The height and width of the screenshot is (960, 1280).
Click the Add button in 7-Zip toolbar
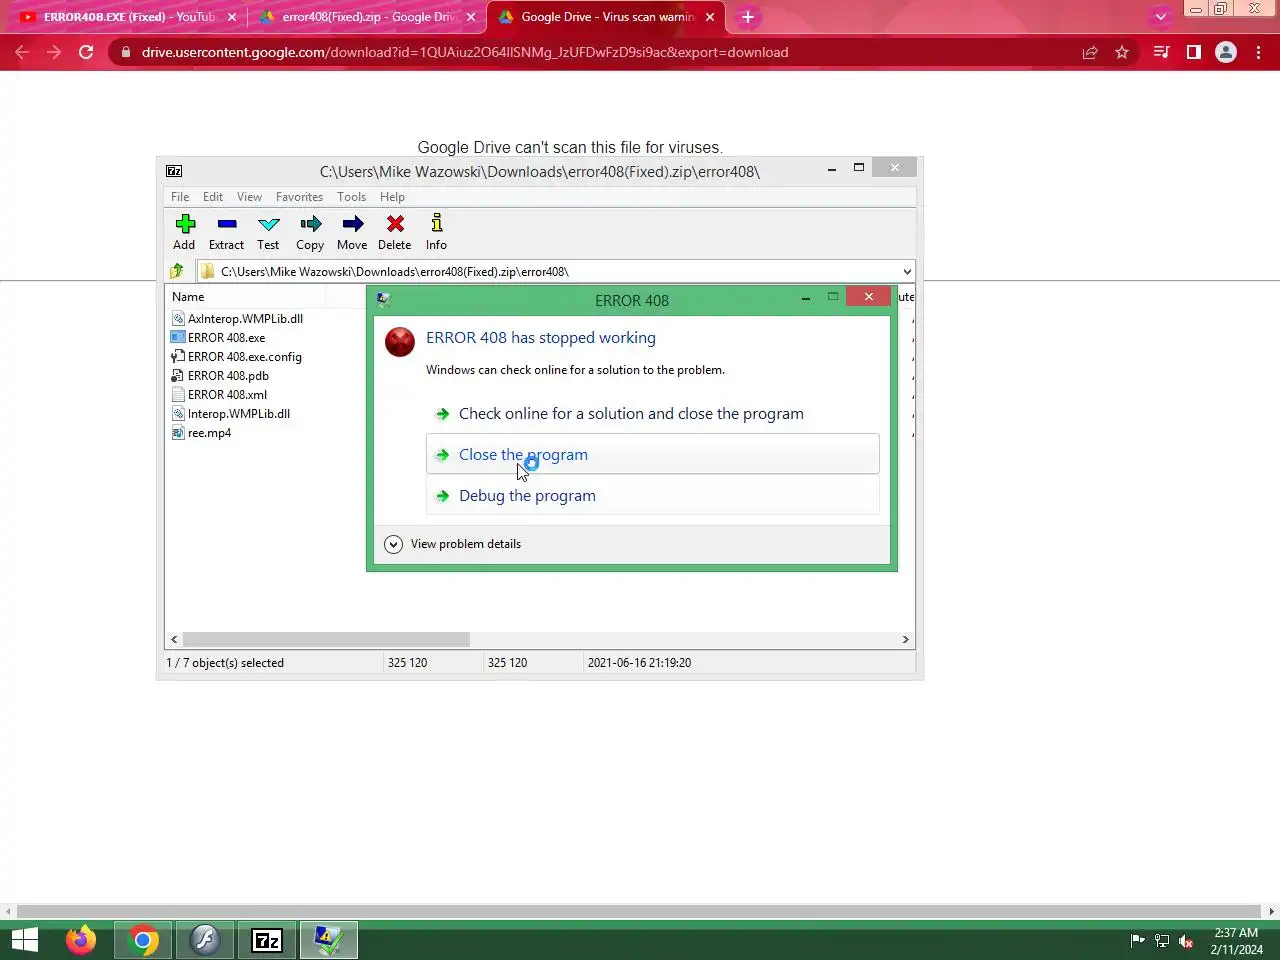click(x=185, y=232)
